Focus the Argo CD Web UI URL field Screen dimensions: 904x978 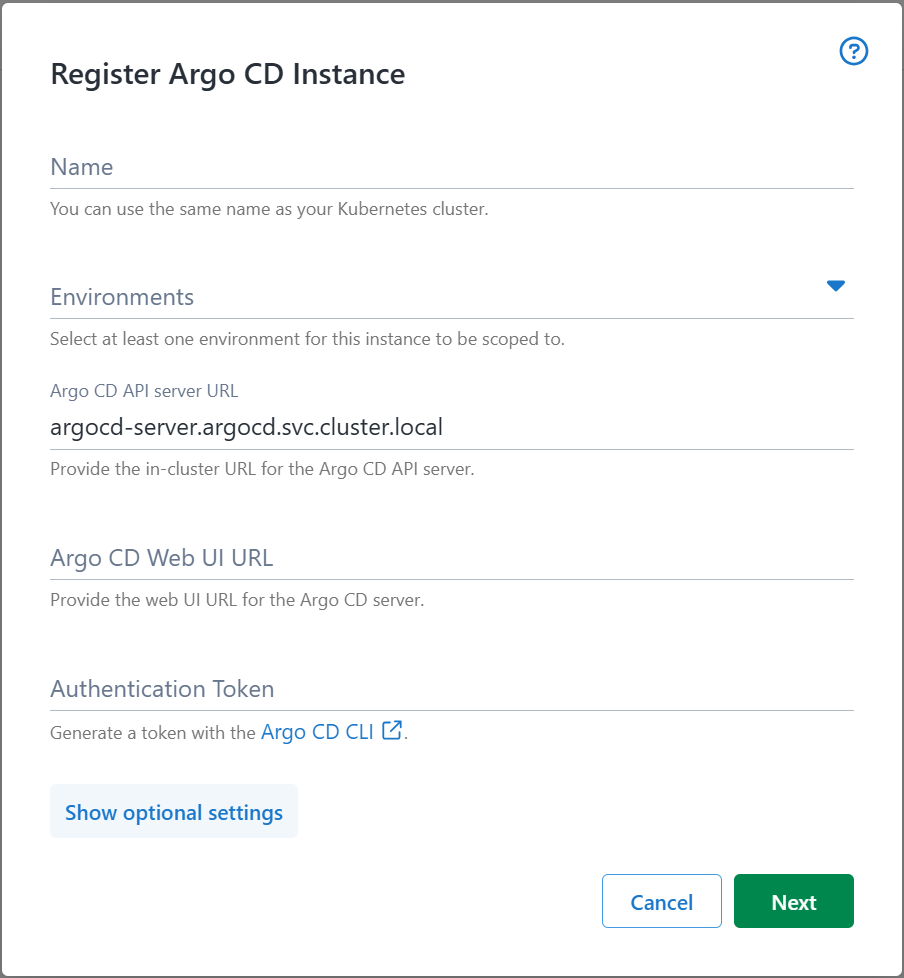click(450, 558)
